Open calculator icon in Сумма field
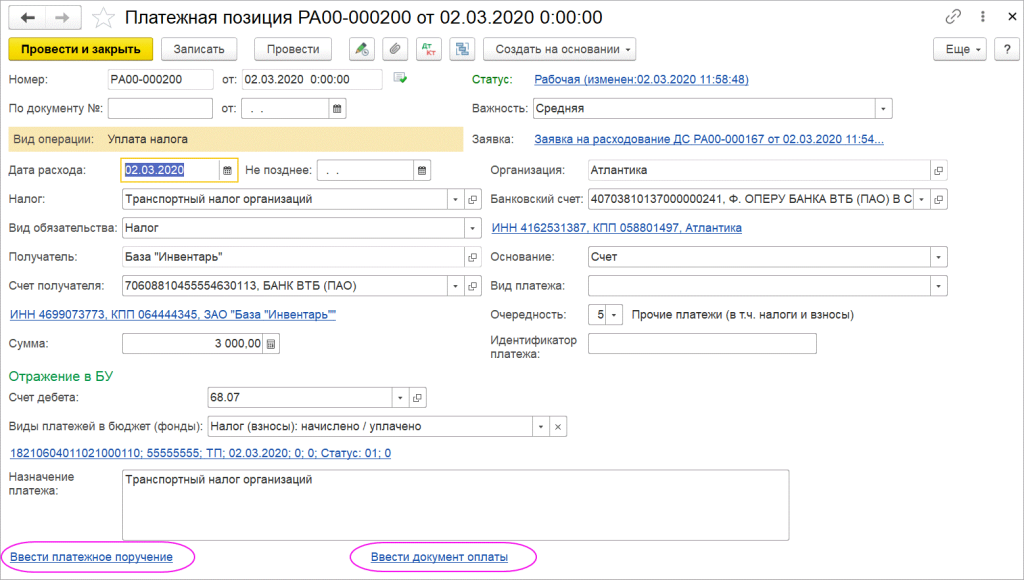The width and height of the screenshot is (1024, 580). 272,344
